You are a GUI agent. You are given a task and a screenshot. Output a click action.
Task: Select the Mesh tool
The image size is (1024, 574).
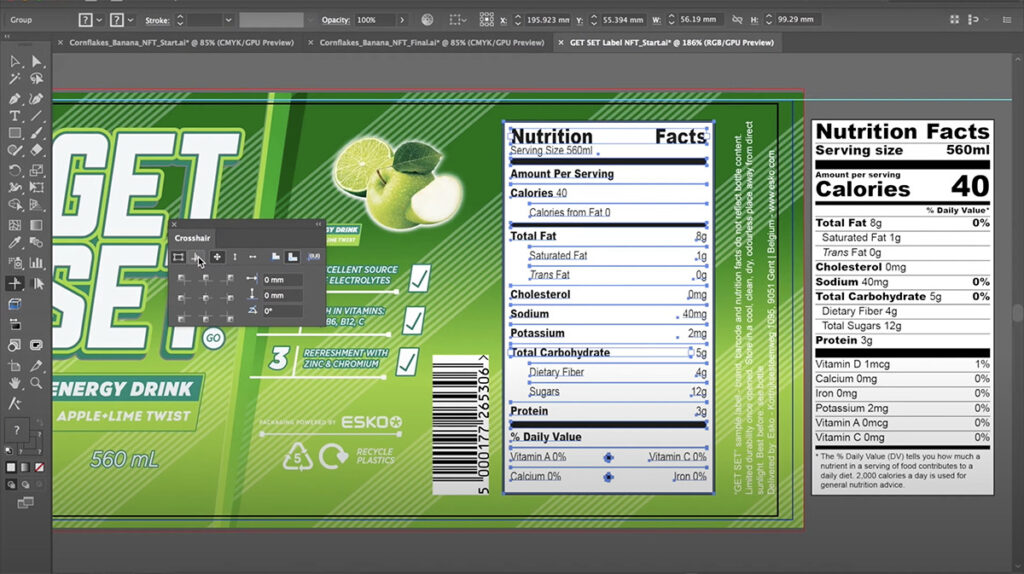click(14, 225)
